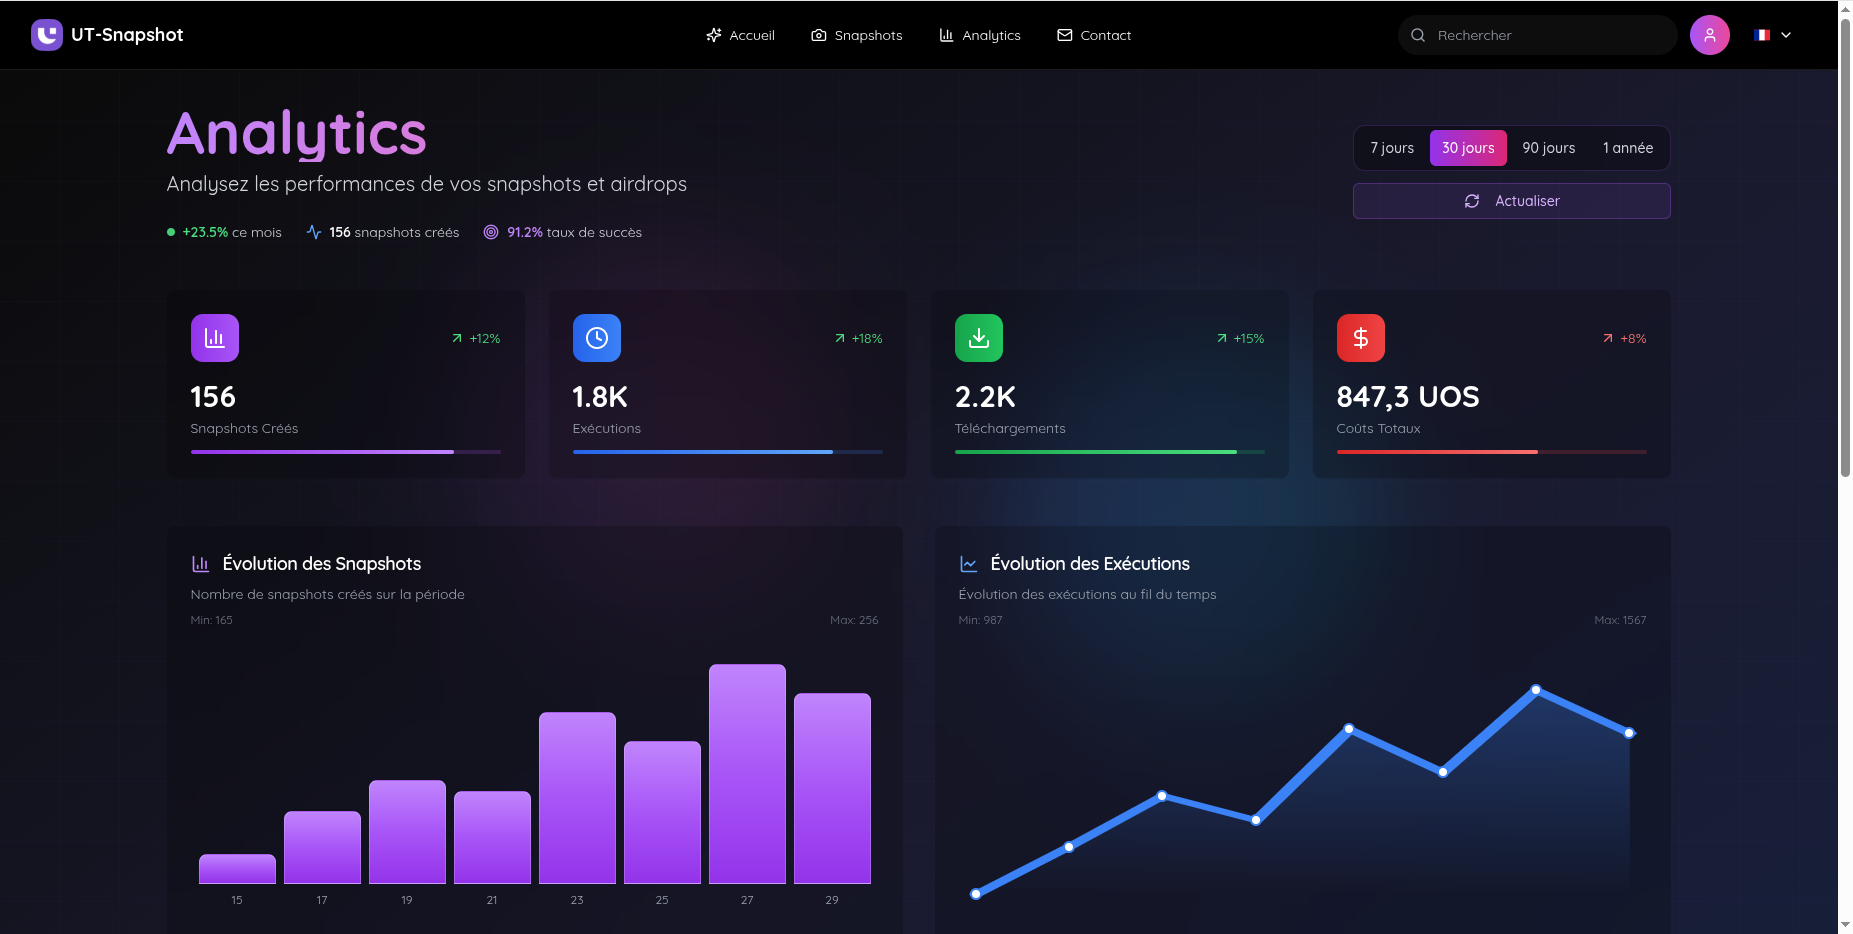Click the green download Téléchargements icon
The width and height of the screenshot is (1853, 934).
[978, 337]
